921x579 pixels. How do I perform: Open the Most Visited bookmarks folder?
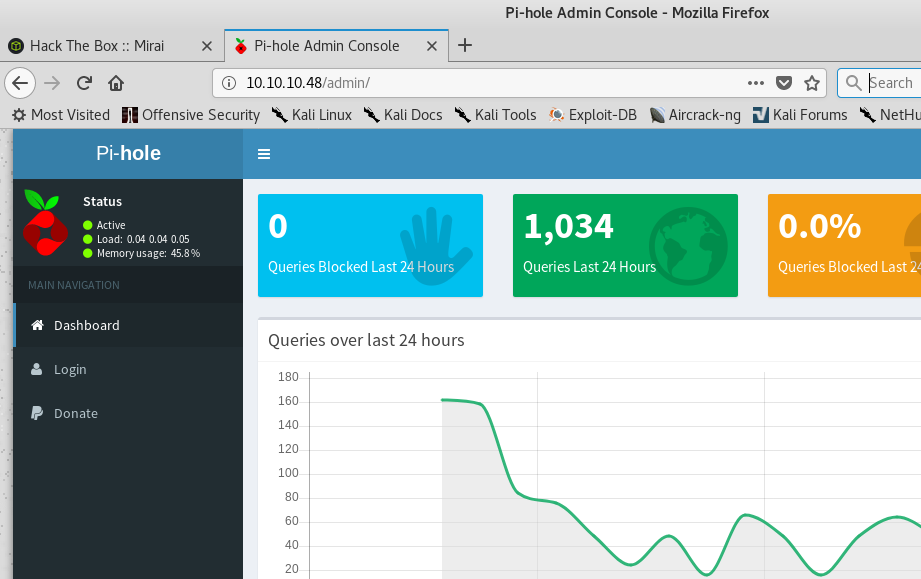61,115
